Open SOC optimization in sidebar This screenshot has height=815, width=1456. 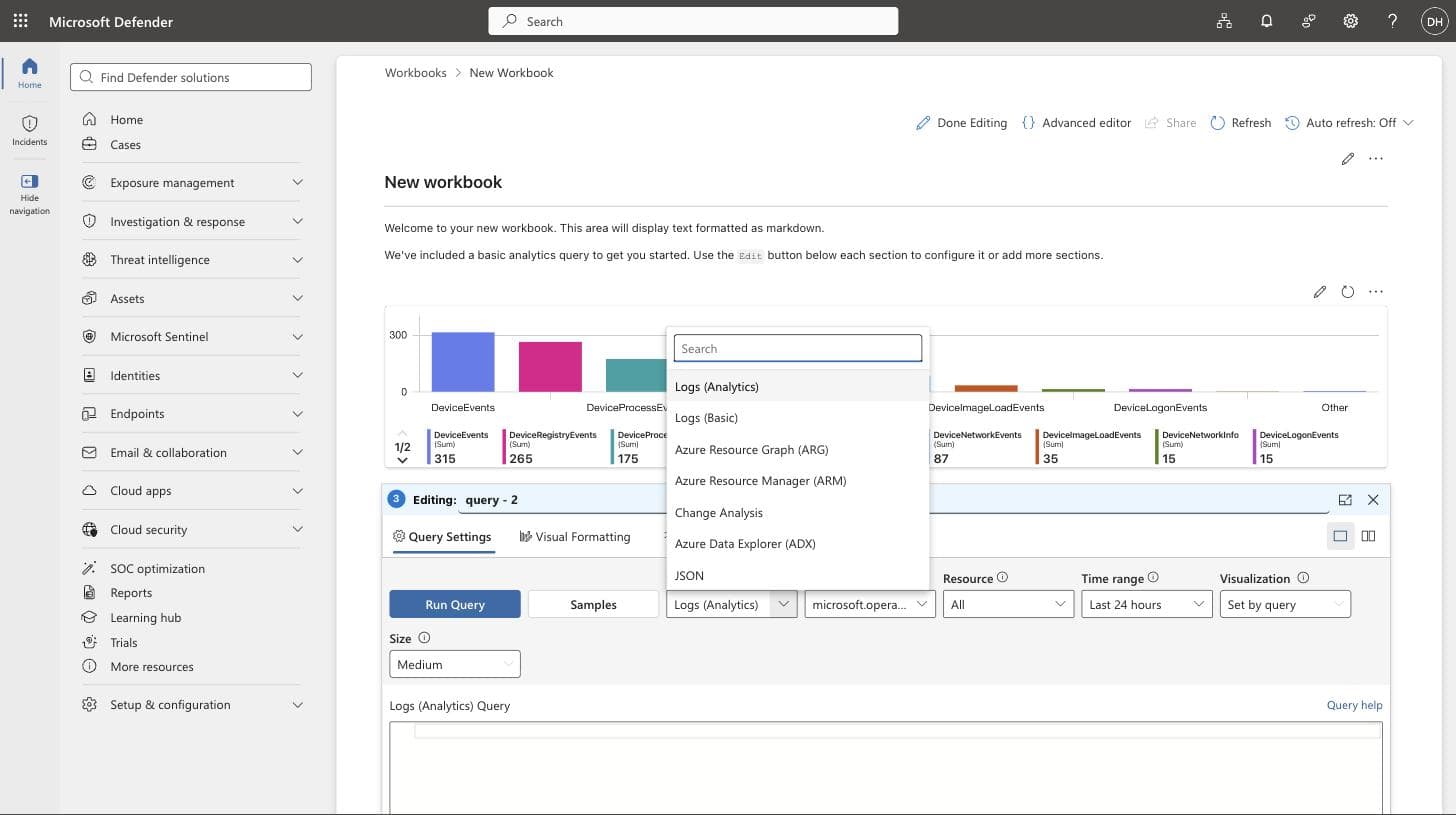(157, 569)
